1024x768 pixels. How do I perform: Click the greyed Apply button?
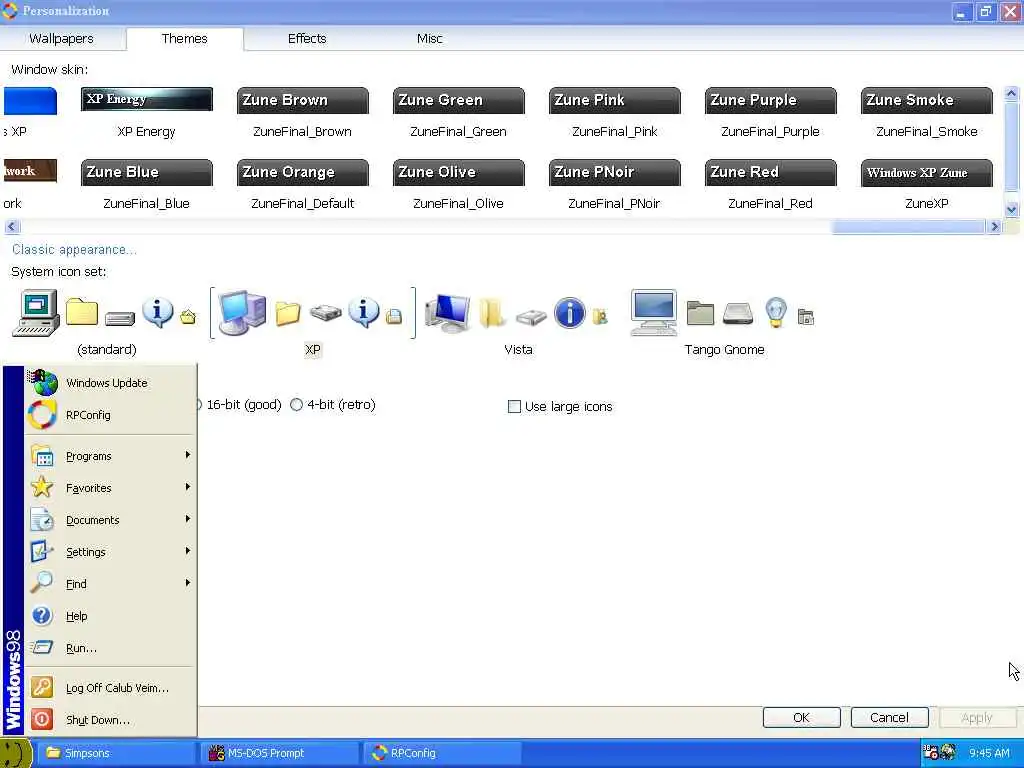[977, 718]
